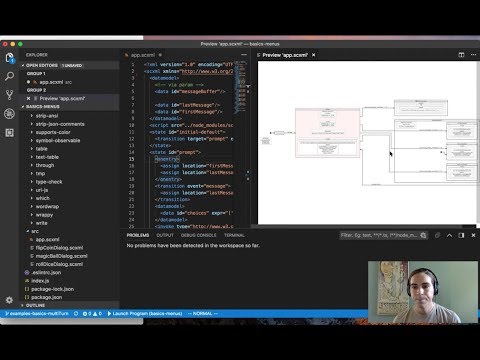Click the git branch in status bar
Viewport: 480px width, 360px height.
pos(37,314)
